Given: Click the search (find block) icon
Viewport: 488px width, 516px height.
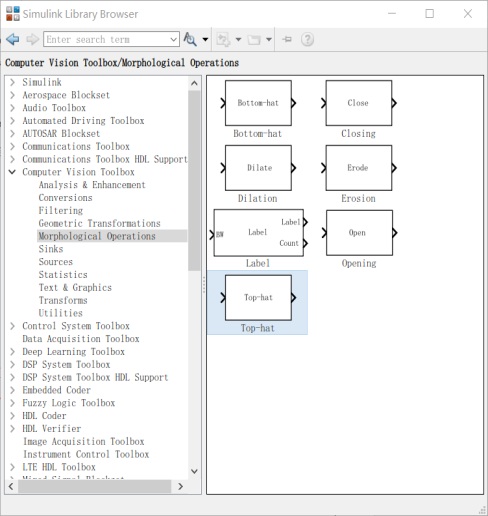Looking at the screenshot, I should (190, 39).
